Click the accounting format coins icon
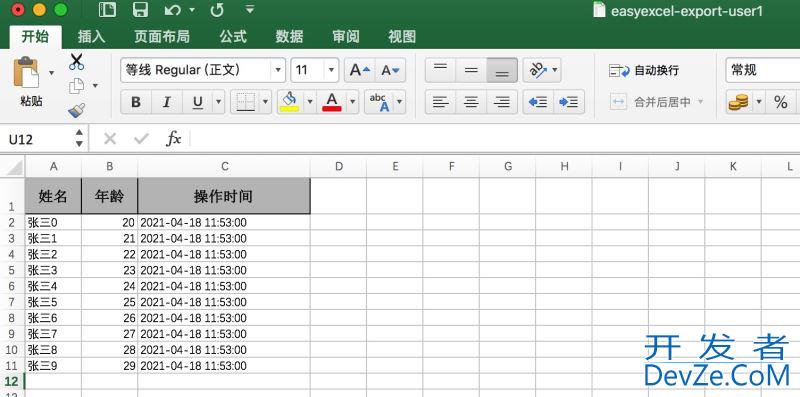 click(738, 102)
